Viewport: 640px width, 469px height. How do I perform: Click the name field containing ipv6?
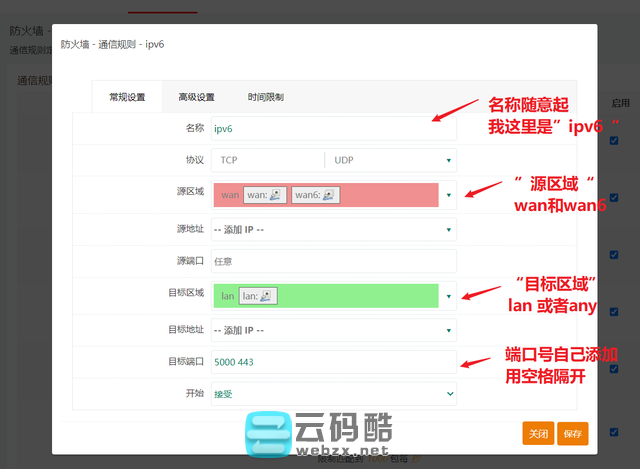tap(332, 129)
